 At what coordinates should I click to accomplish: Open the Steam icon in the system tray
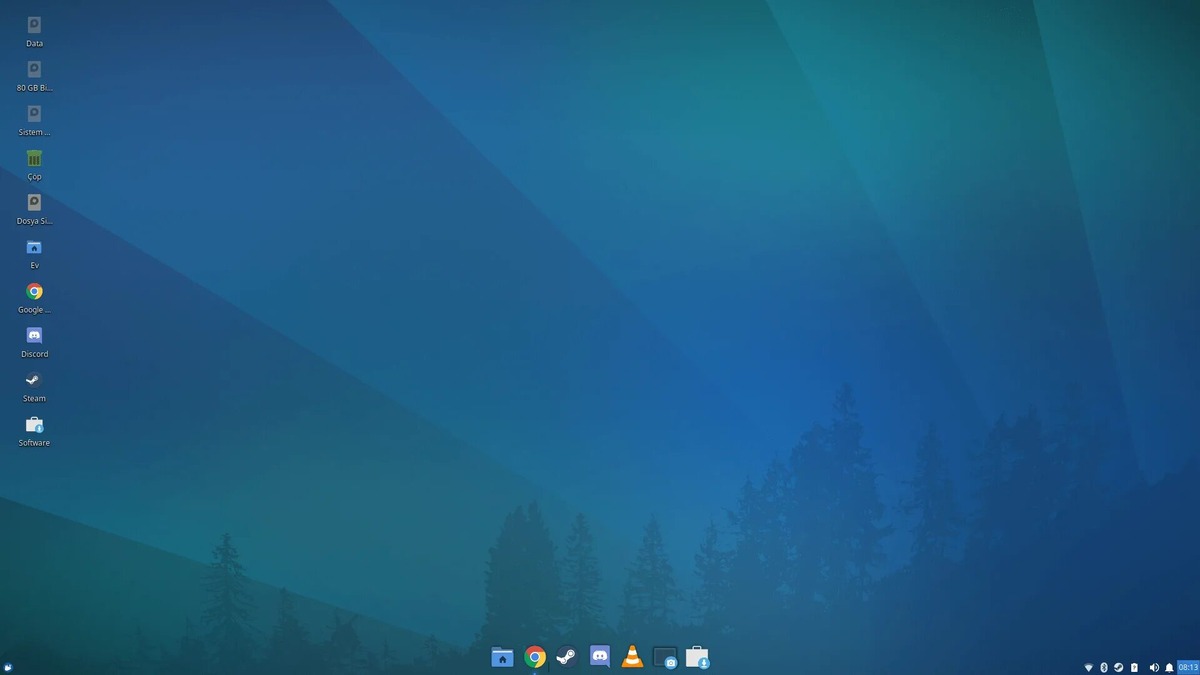[x=1118, y=667]
